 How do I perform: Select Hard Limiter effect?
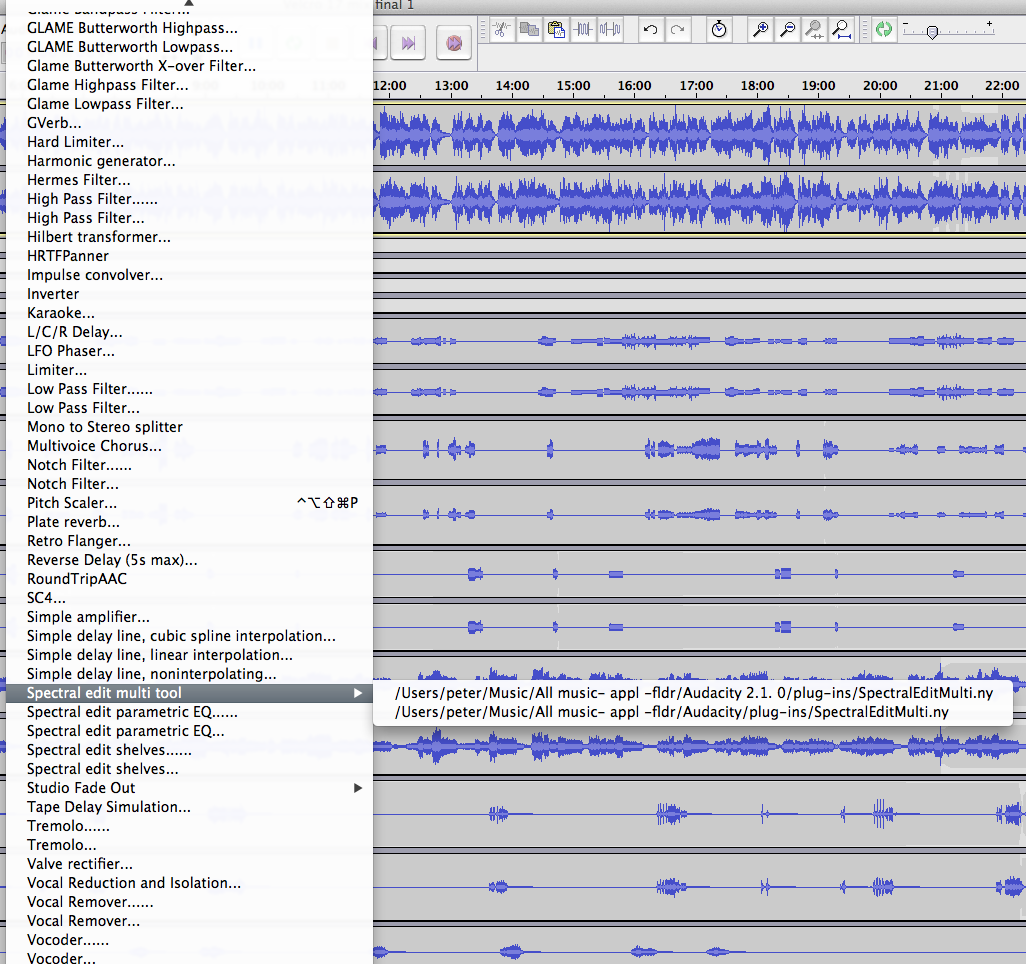(x=189, y=142)
